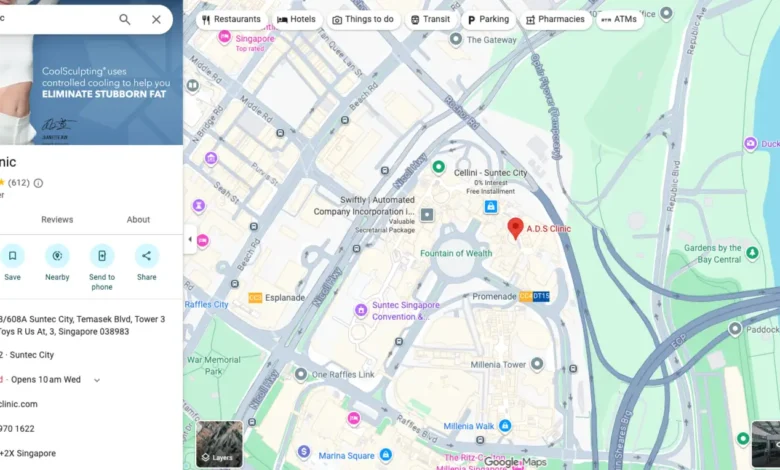780x470 pixels.
Task: Click the red A.D.S Clinic map pin
Action: click(x=515, y=228)
